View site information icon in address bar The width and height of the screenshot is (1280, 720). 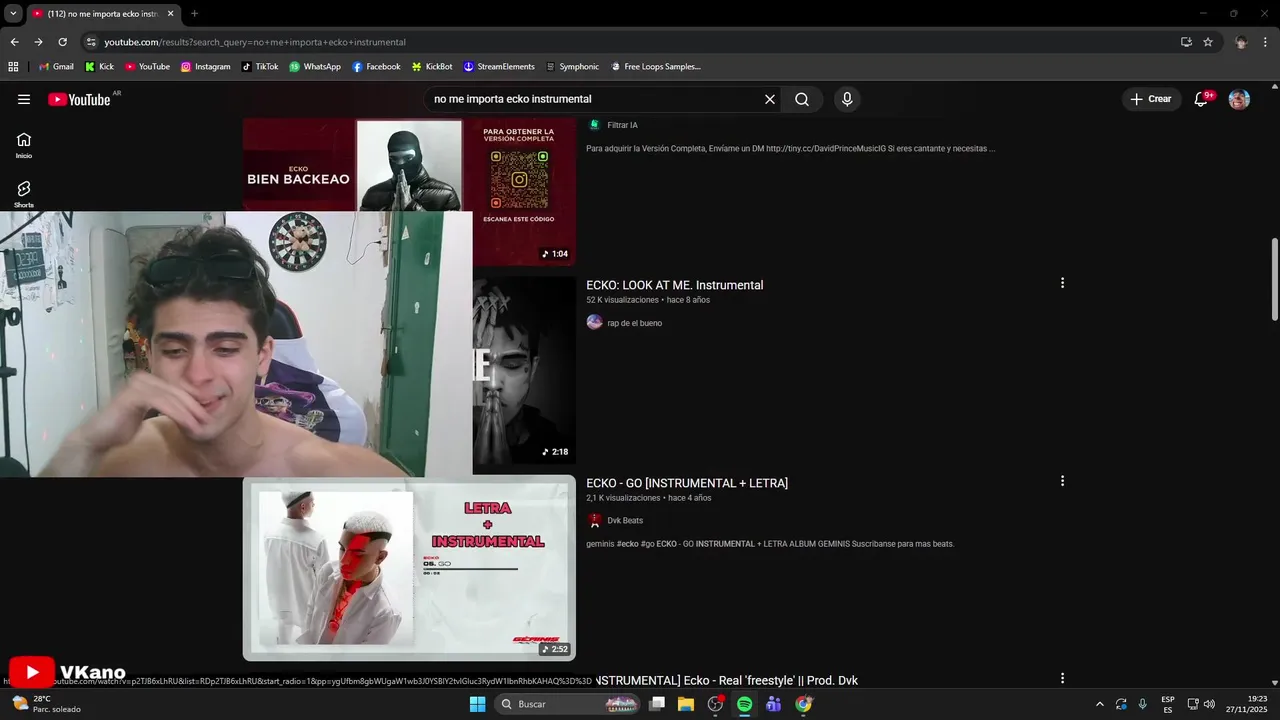pyautogui.click(x=91, y=42)
